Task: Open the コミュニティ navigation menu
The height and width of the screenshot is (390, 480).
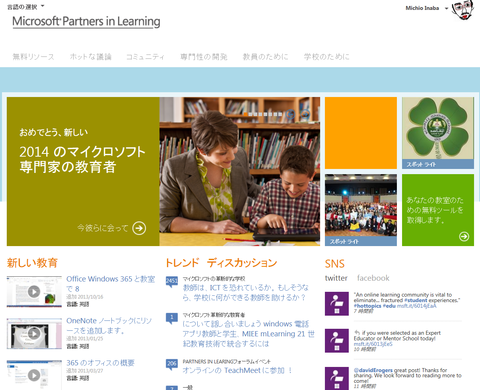Action: 145,57
